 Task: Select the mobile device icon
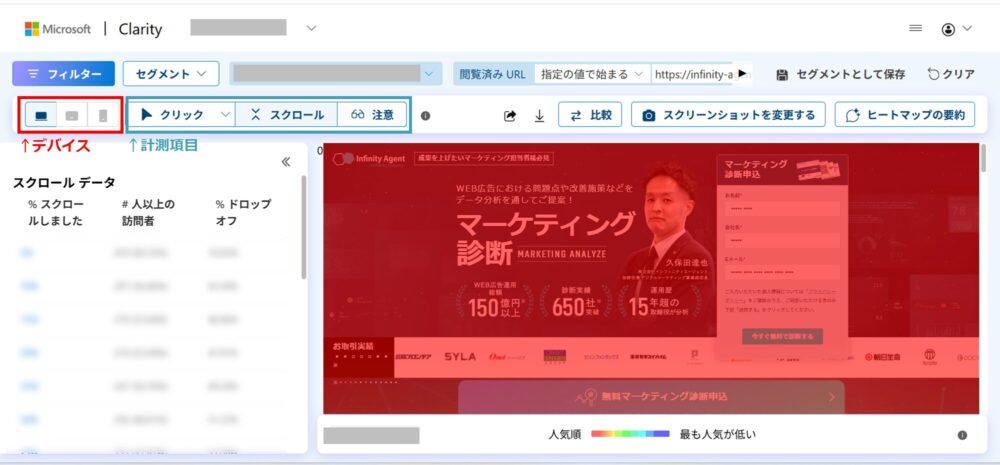pyautogui.click(x=103, y=115)
